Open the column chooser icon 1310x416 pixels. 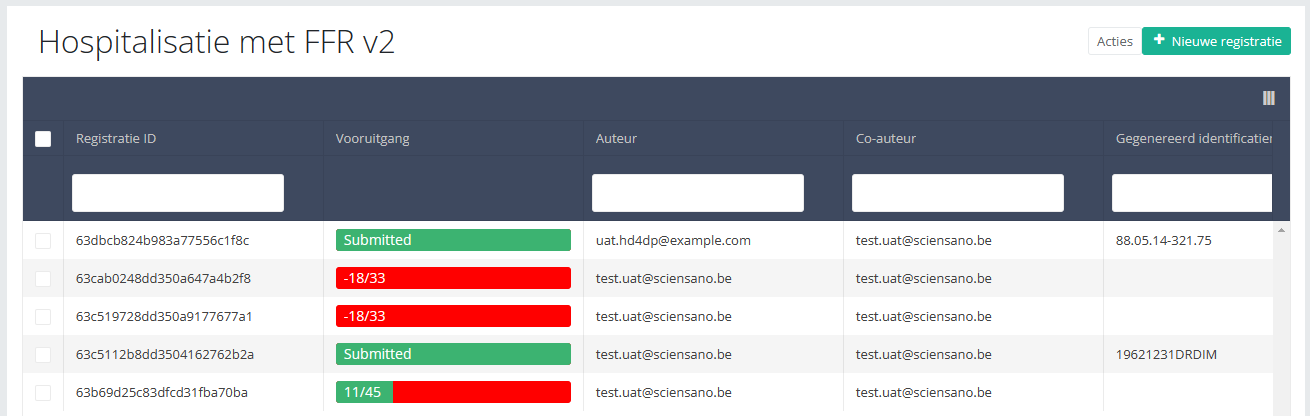coord(1268,98)
